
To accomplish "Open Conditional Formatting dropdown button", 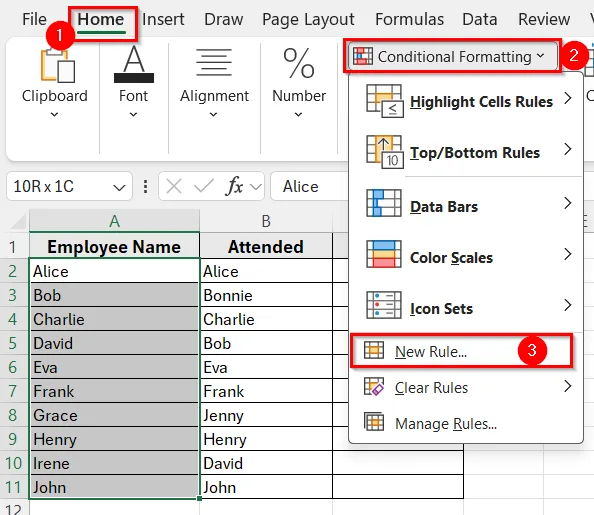I will [x=453, y=56].
